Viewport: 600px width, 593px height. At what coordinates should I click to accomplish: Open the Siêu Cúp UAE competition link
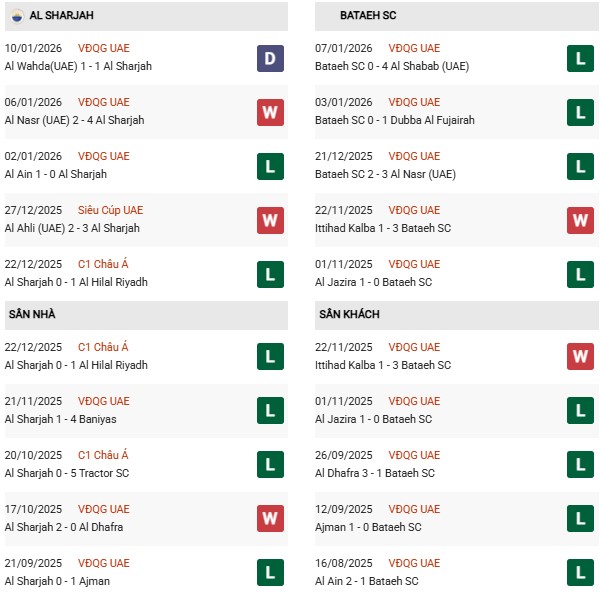tap(110, 210)
